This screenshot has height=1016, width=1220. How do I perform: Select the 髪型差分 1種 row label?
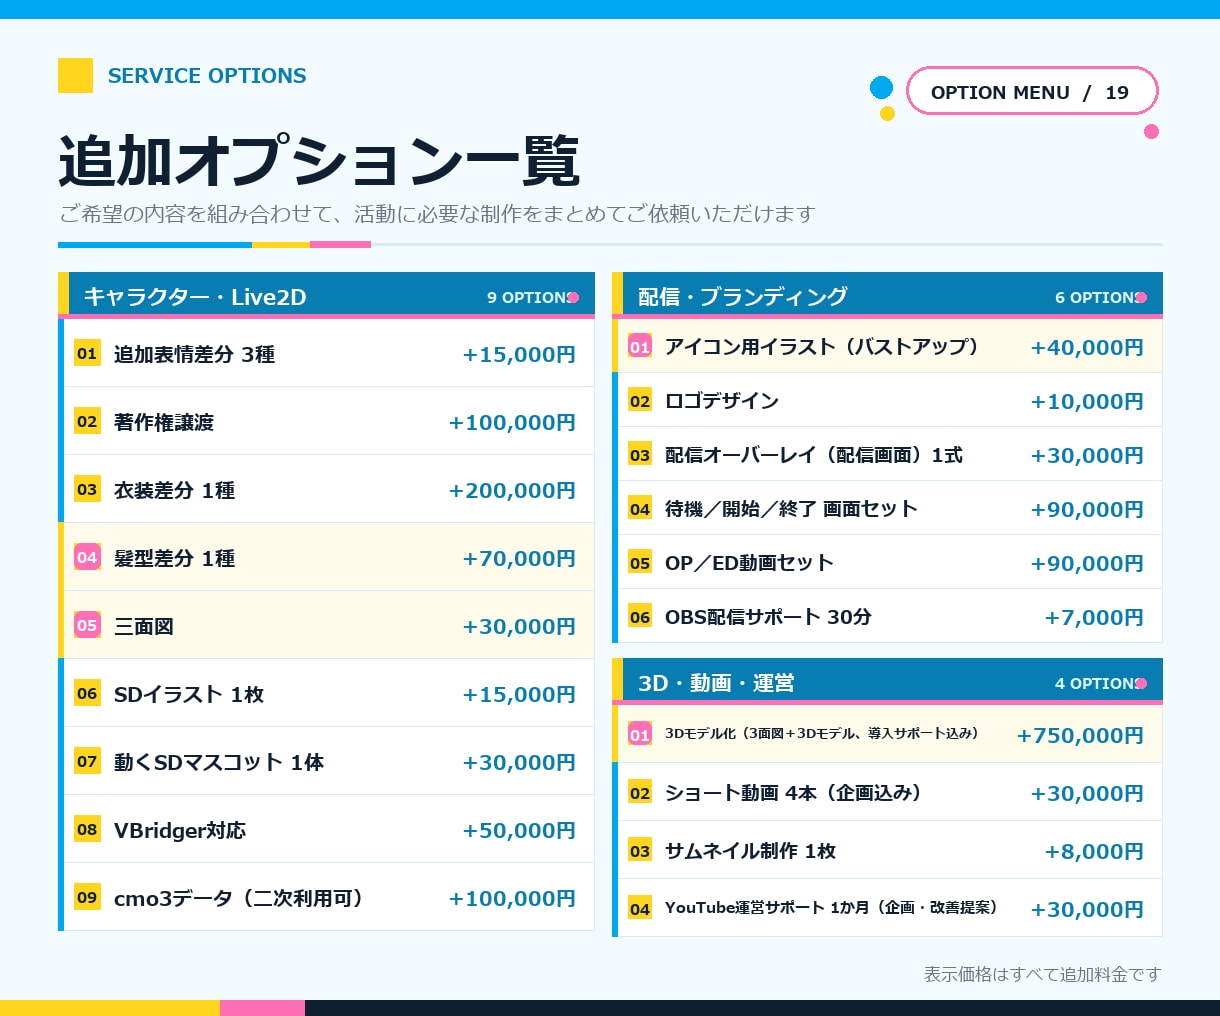(174, 558)
